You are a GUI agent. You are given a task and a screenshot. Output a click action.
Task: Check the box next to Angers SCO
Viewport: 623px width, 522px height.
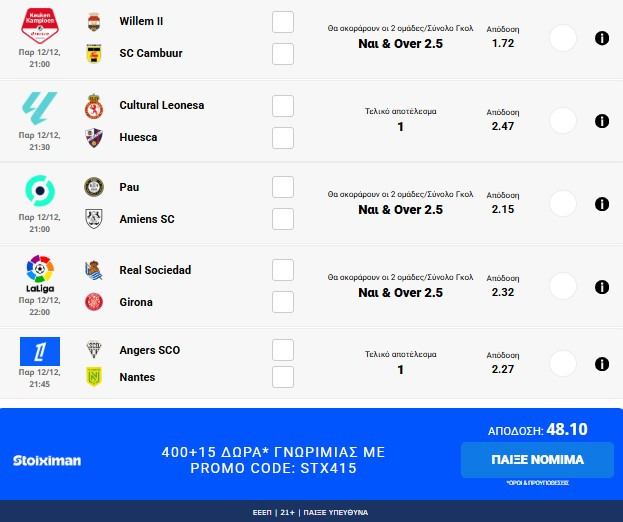coord(283,350)
